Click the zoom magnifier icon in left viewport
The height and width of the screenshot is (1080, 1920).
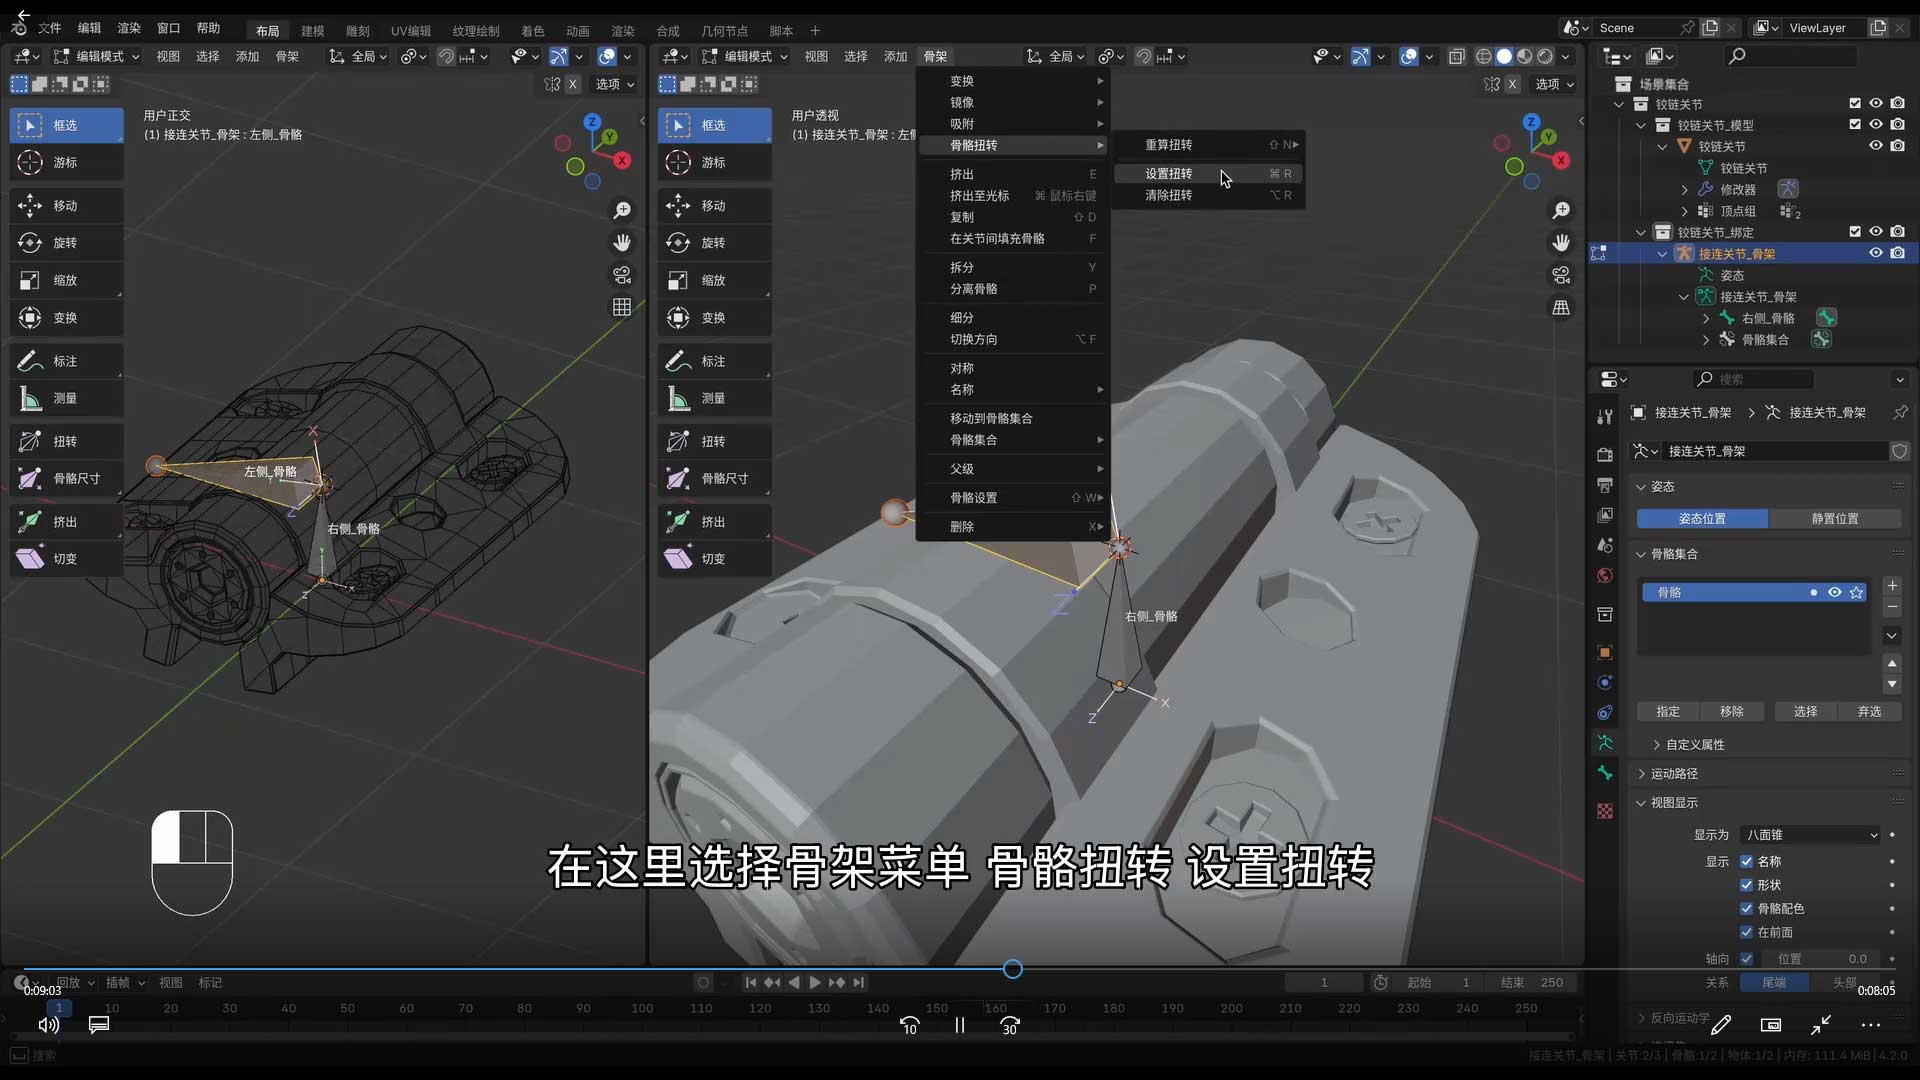pos(622,210)
